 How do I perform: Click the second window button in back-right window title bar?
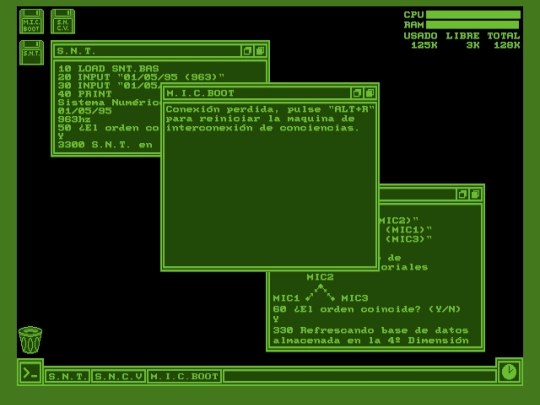click(475, 194)
